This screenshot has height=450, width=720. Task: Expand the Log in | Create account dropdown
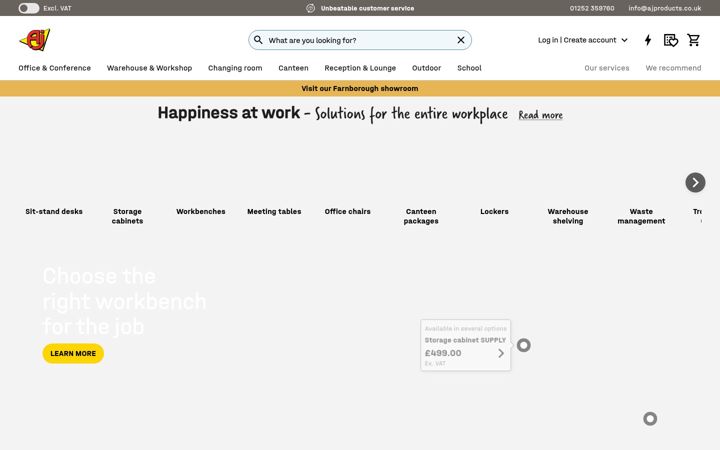tap(582, 40)
